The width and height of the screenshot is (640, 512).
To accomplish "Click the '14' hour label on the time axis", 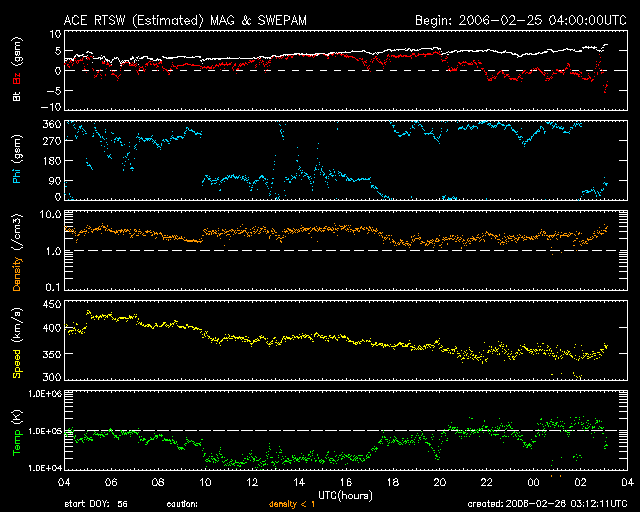I will coord(299,482).
